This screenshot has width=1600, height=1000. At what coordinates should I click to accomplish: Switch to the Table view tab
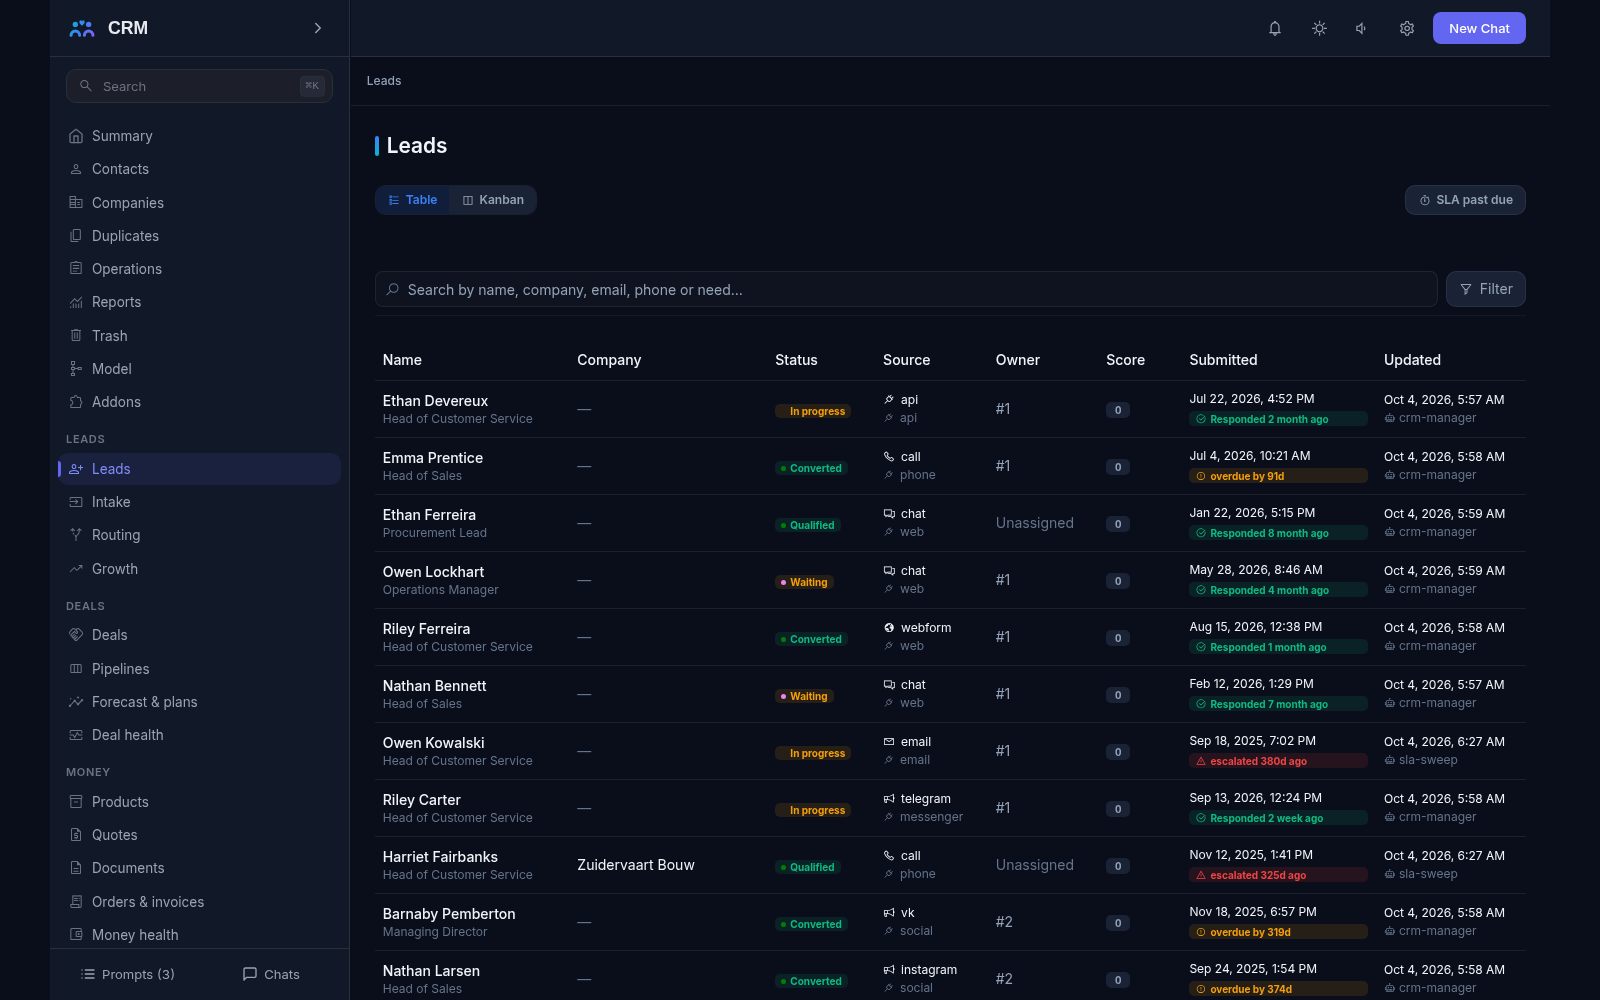pos(413,200)
